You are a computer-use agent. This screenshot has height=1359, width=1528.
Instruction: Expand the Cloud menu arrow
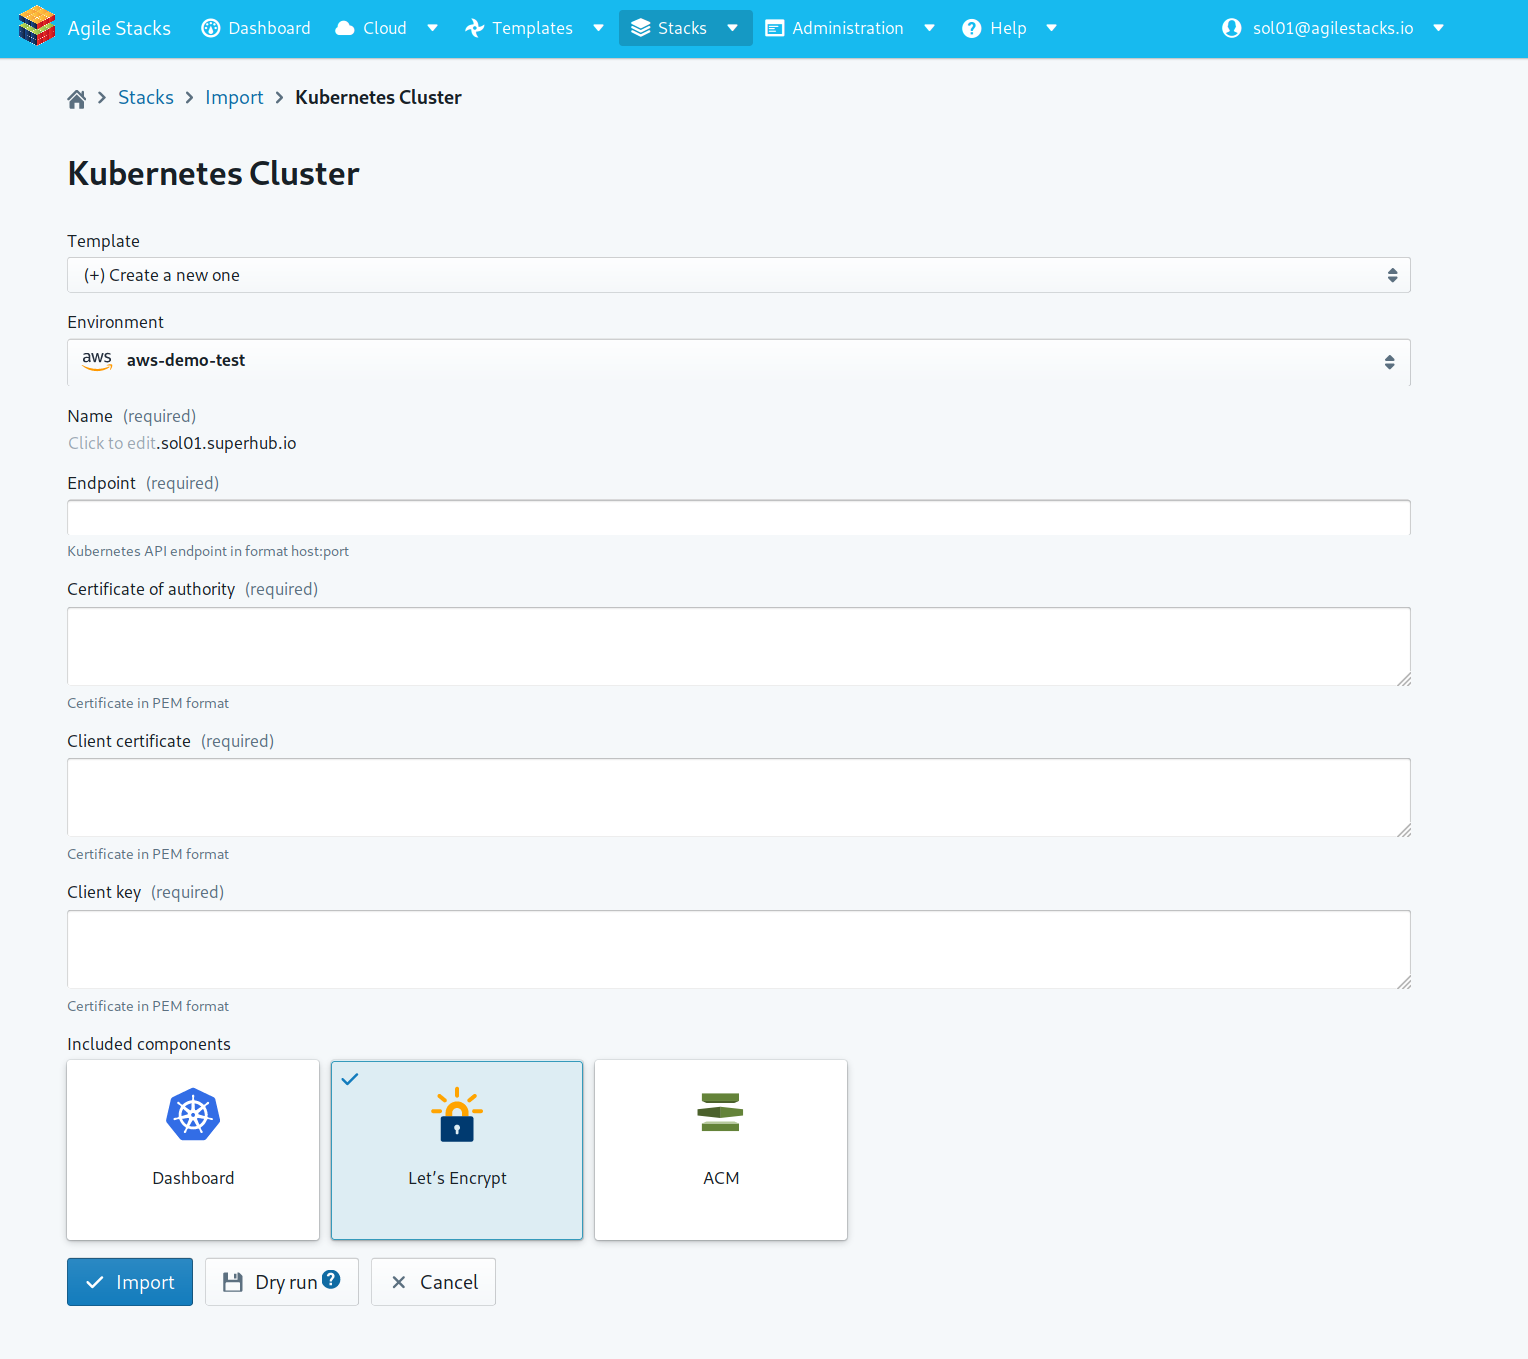click(x=432, y=28)
